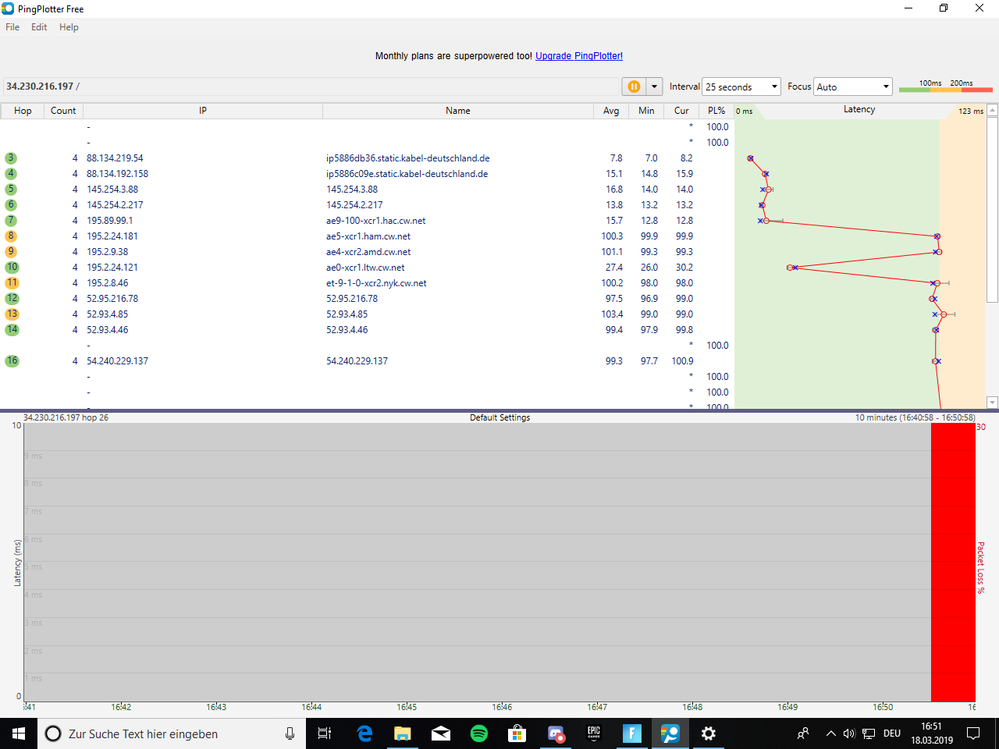Select the green hop 7 circle icon

pyautogui.click(x=11, y=220)
